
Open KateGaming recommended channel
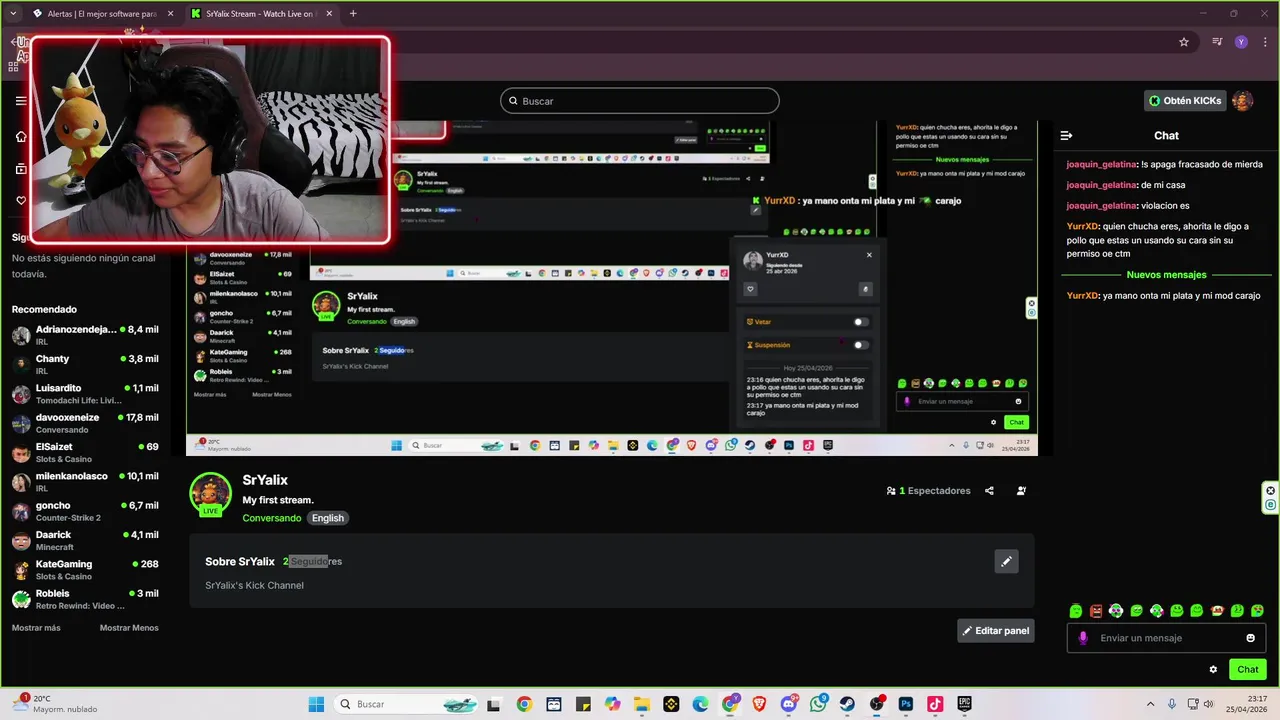(85, 570)
